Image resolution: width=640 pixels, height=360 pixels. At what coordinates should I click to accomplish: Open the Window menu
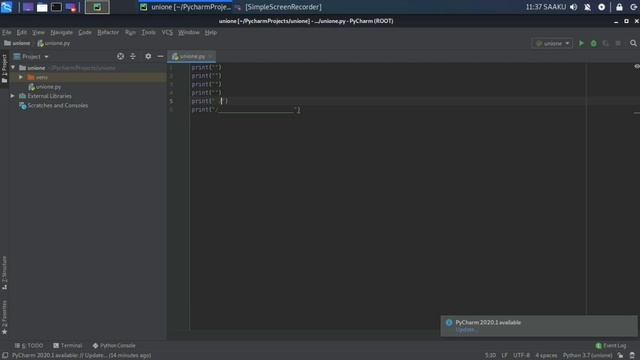click(x=189, y=32)
